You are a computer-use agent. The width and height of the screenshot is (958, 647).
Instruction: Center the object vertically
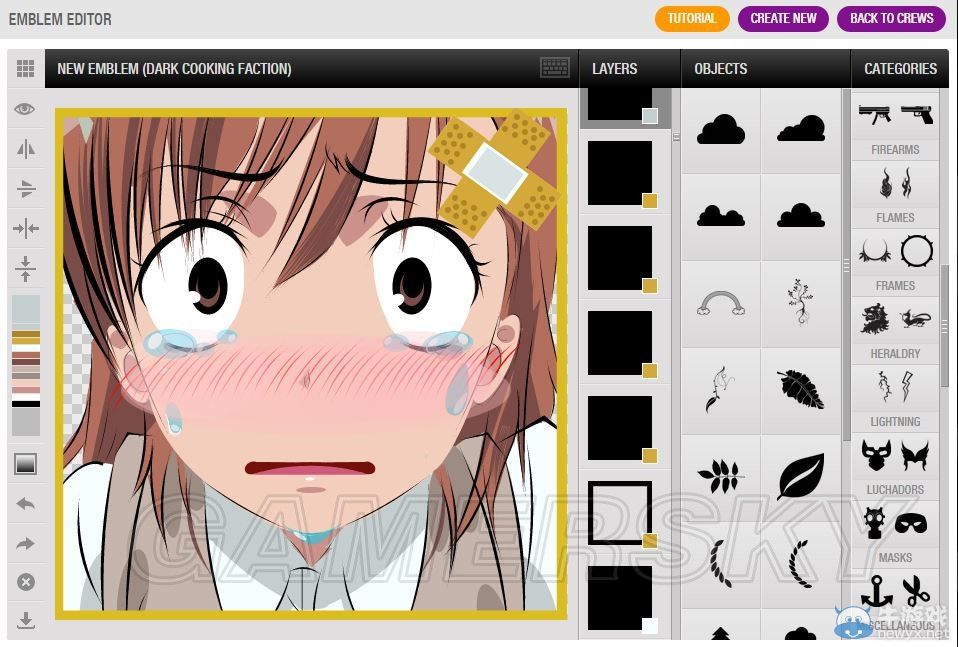coord(26,268)
